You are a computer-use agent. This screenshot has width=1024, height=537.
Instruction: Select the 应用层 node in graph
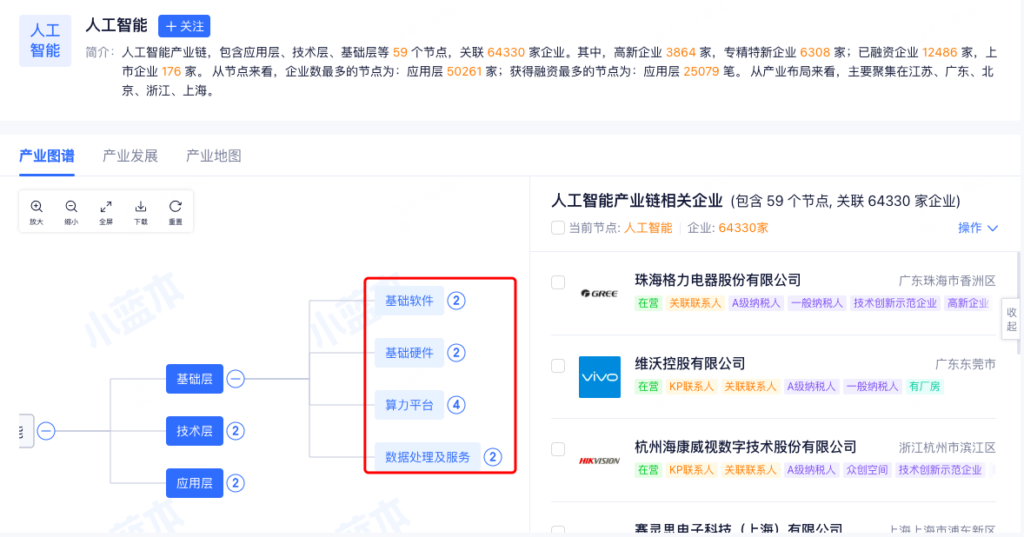click(194, 483)
